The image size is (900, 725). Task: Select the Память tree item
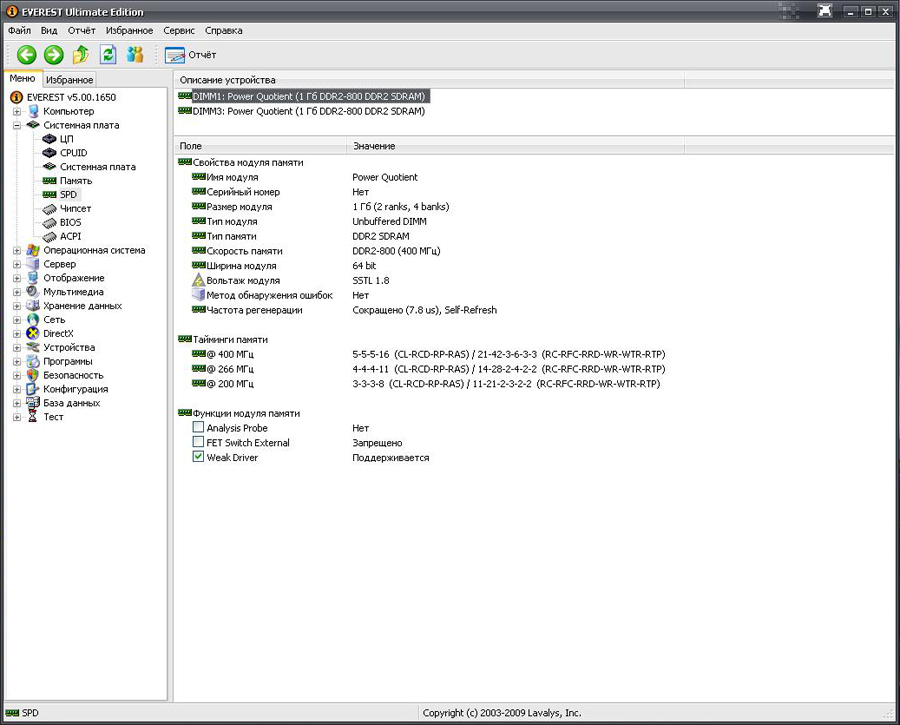pyautogui.click(x=76, y=181)
